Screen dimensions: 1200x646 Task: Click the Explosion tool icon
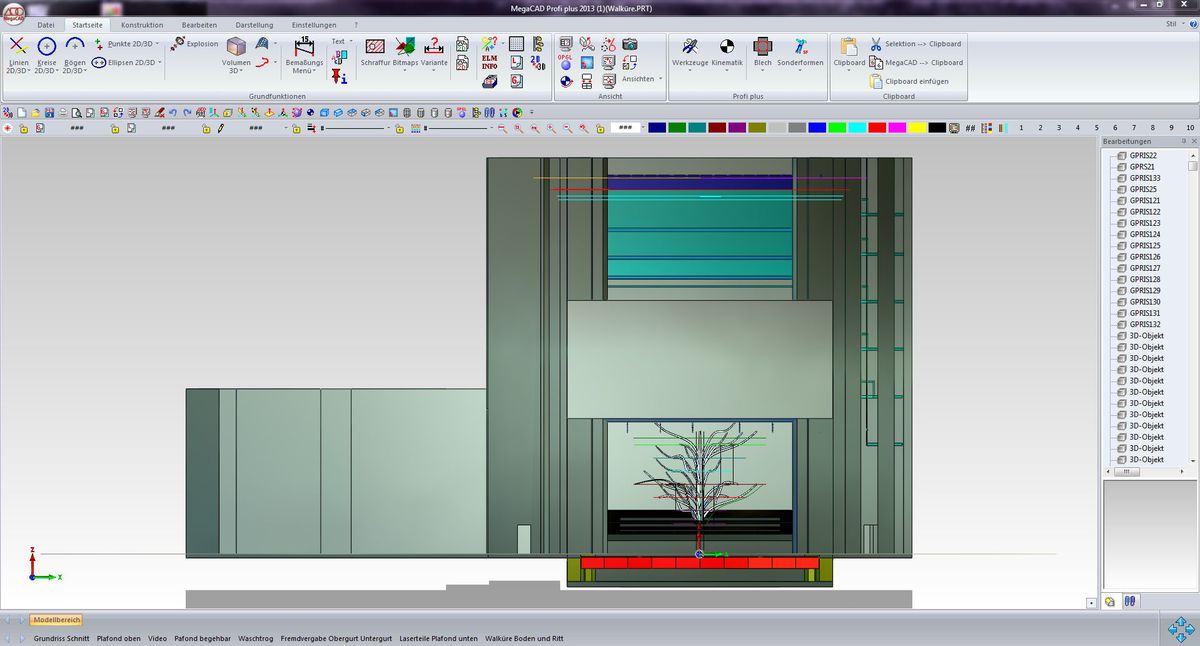click(x=178, y=44)
